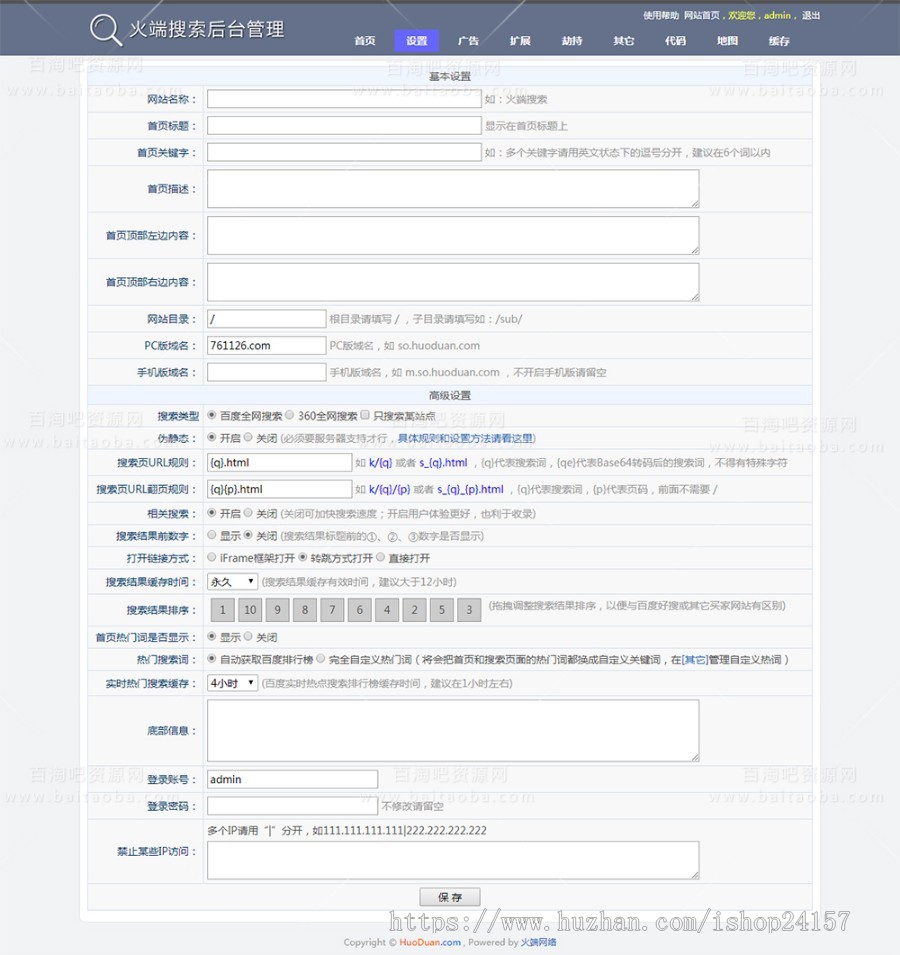Image resolution: width=900 pixels, height=955 pixels.
Task: Select 伪静态 开启 radio button
Action: point(212,437)
